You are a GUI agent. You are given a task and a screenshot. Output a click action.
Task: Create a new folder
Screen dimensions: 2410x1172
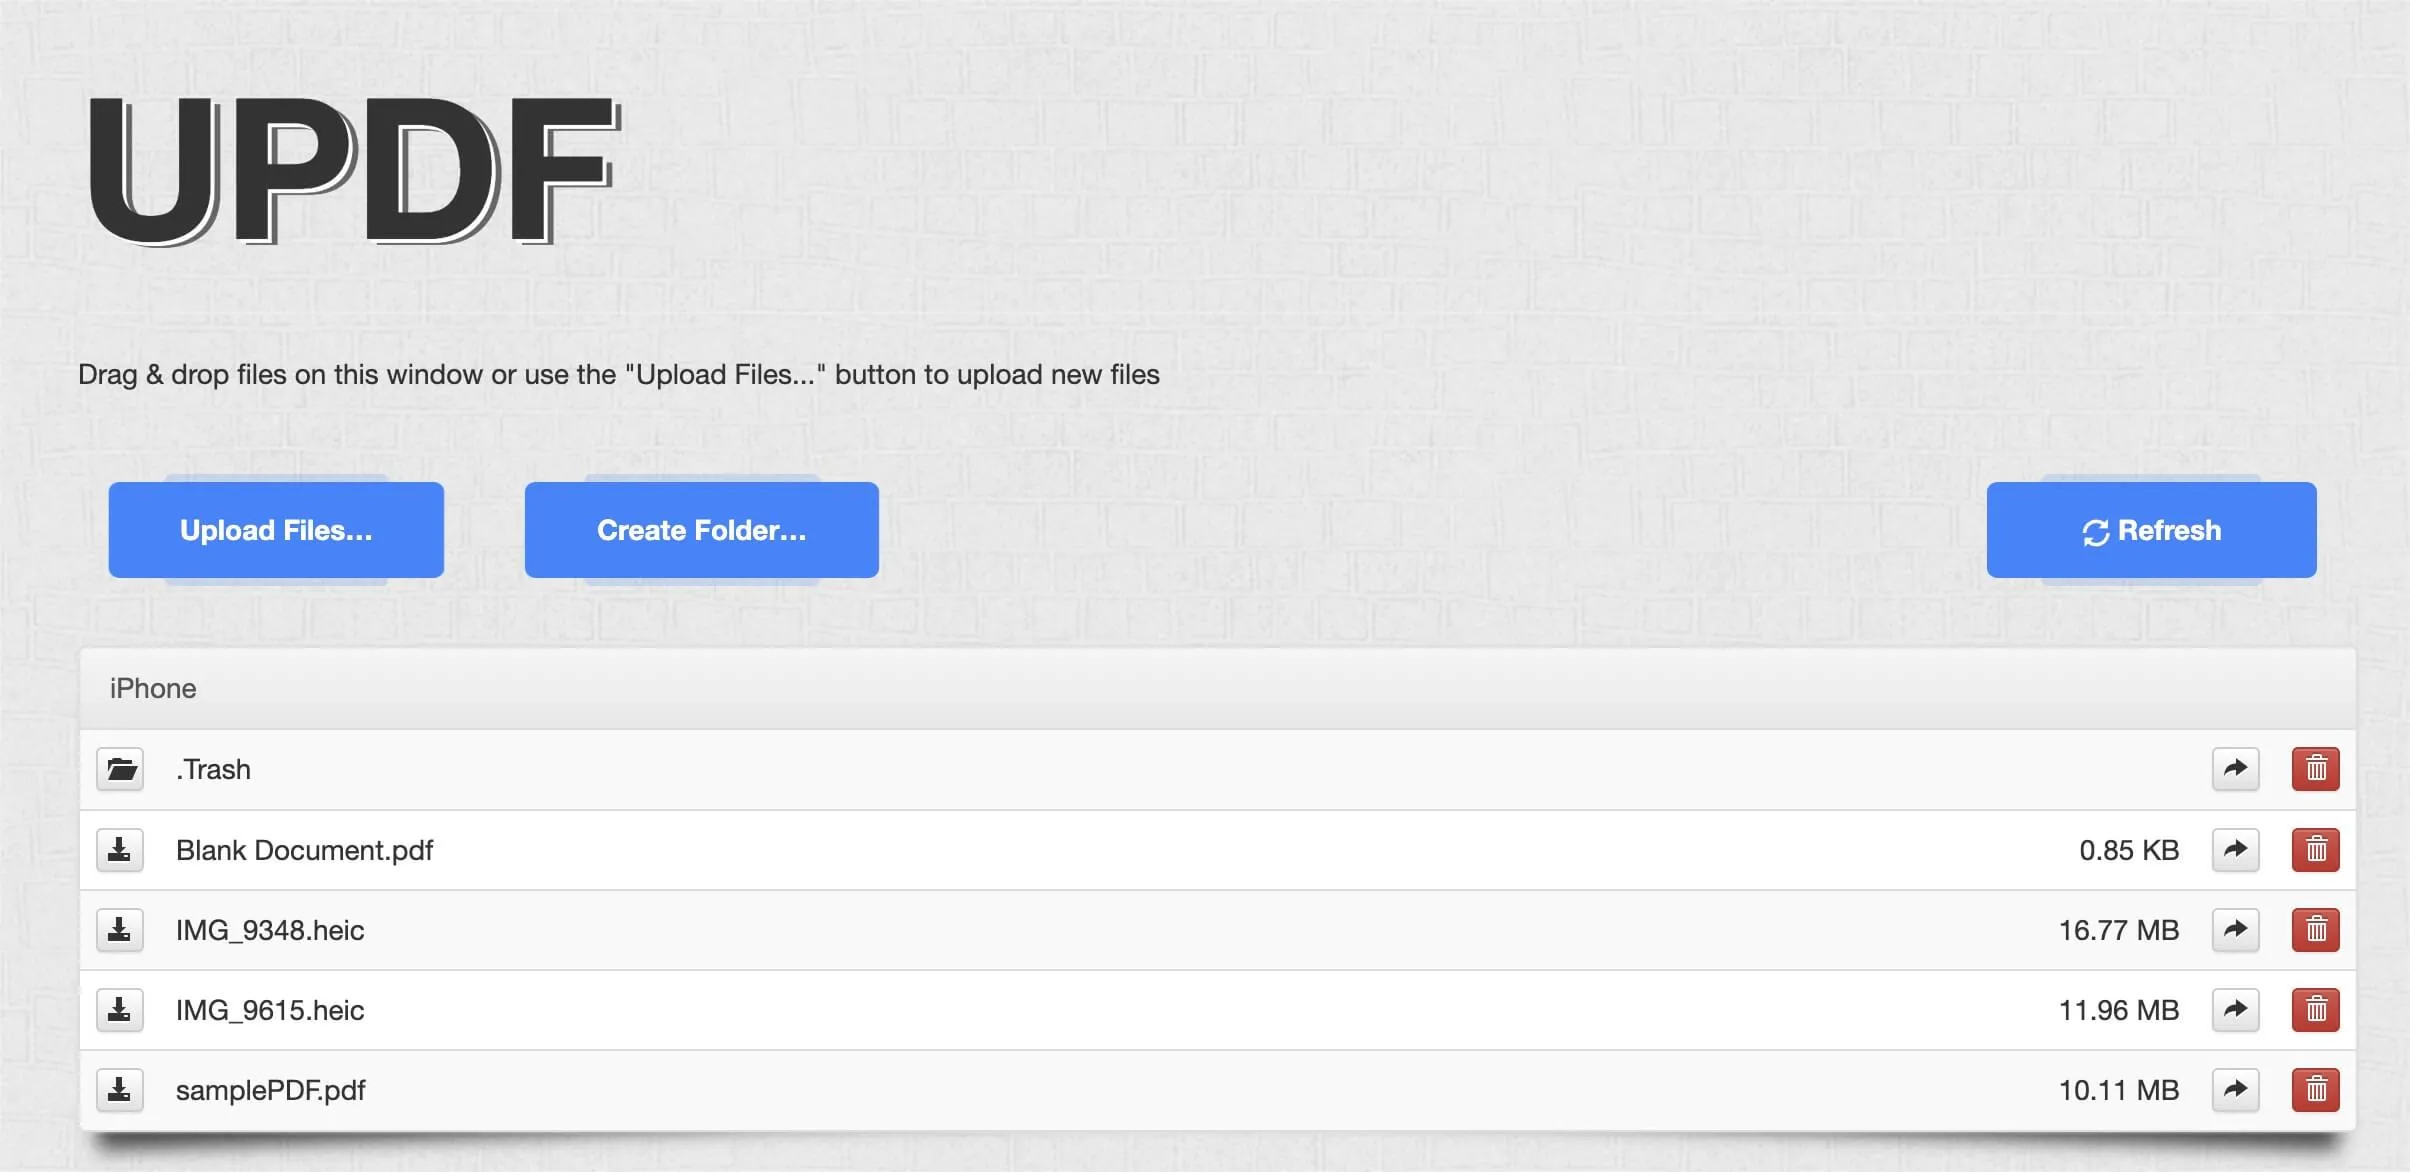pos(701,530)
